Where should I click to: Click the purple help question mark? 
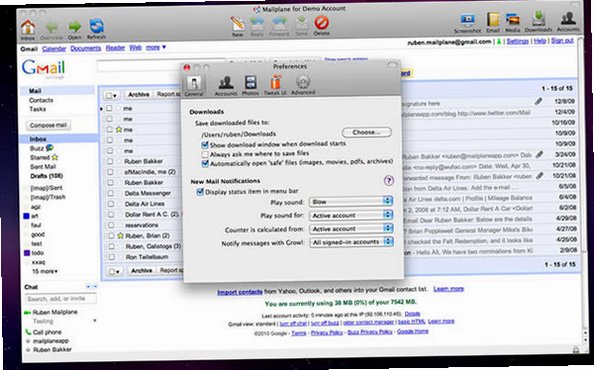tap(389, 180)
